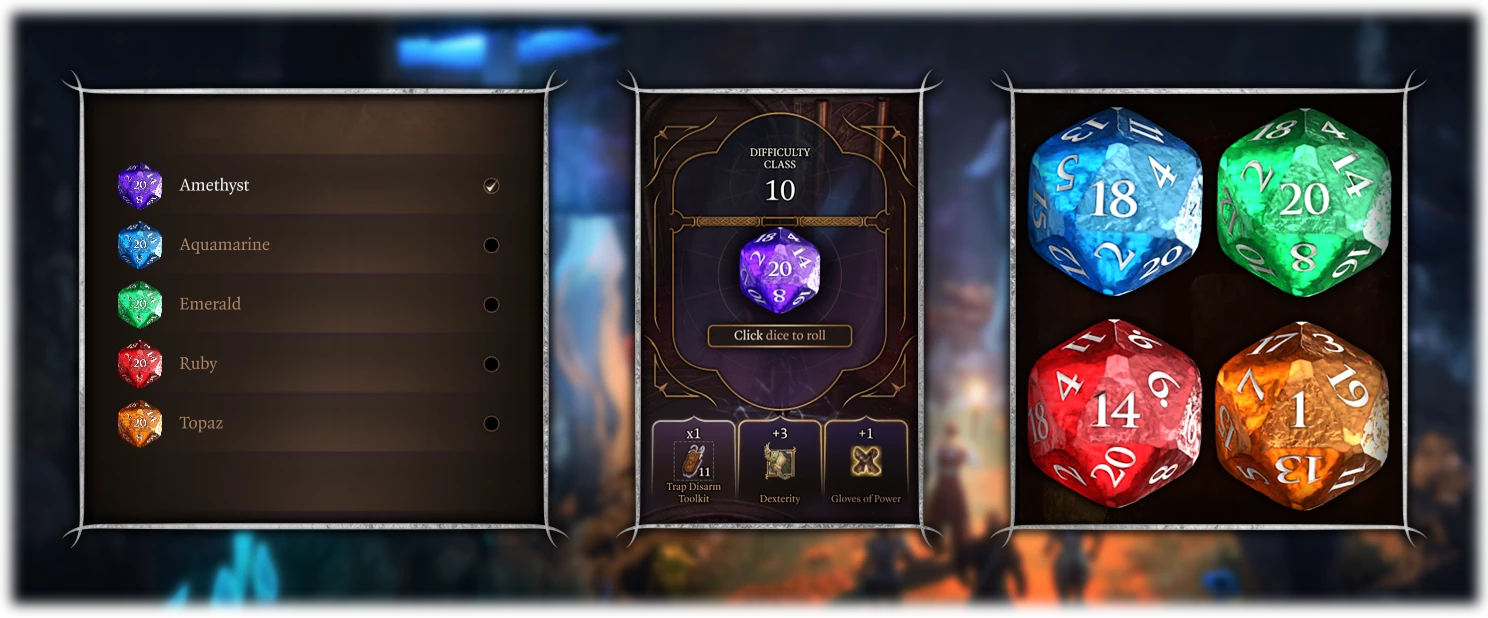The image size is (1488, 618).
Task: Click the Gloves of Power bonus icon
Action: click(x=866, y=461)
